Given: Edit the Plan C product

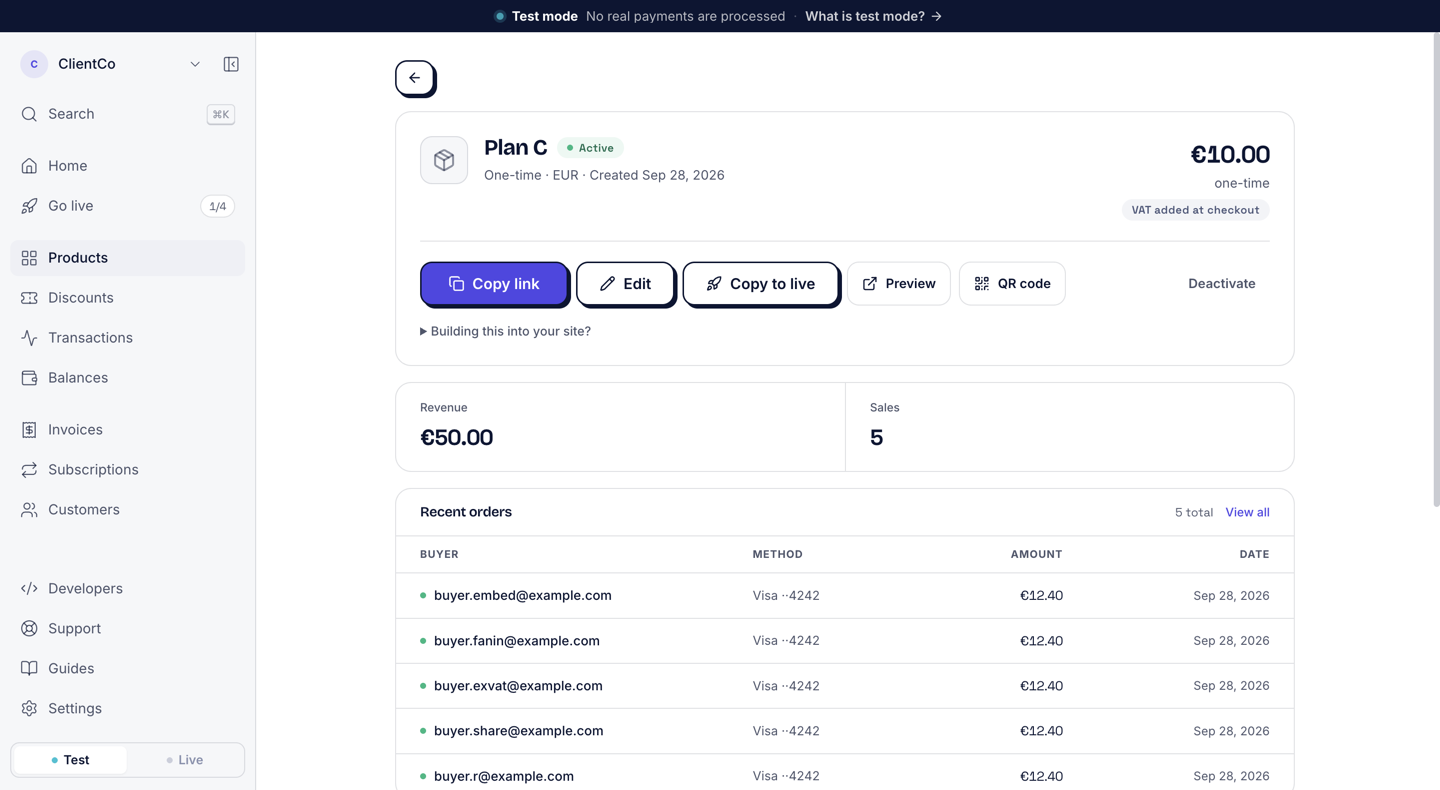Looking at the screenshot, I should click(x=625, y=284).
